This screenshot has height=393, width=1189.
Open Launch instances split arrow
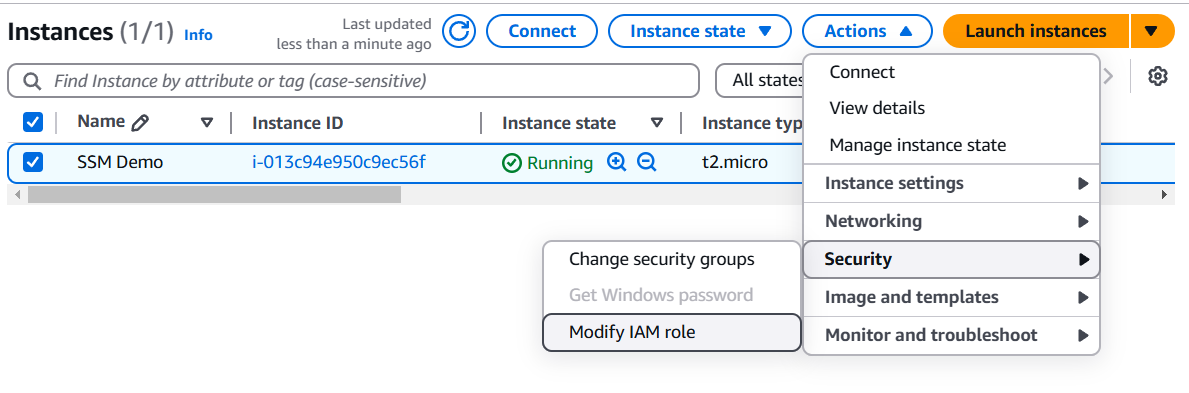(x=1151, y=31)
